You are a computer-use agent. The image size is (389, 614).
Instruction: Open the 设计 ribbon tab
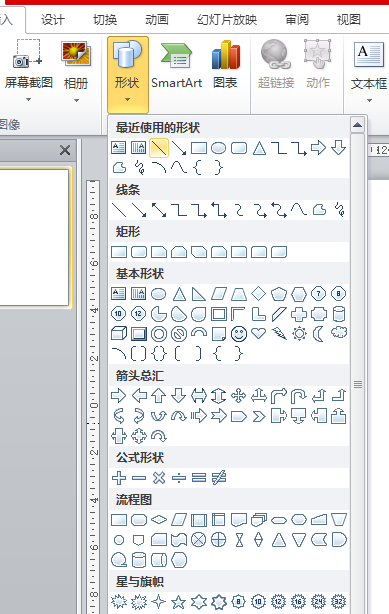[x=53, y=19]
